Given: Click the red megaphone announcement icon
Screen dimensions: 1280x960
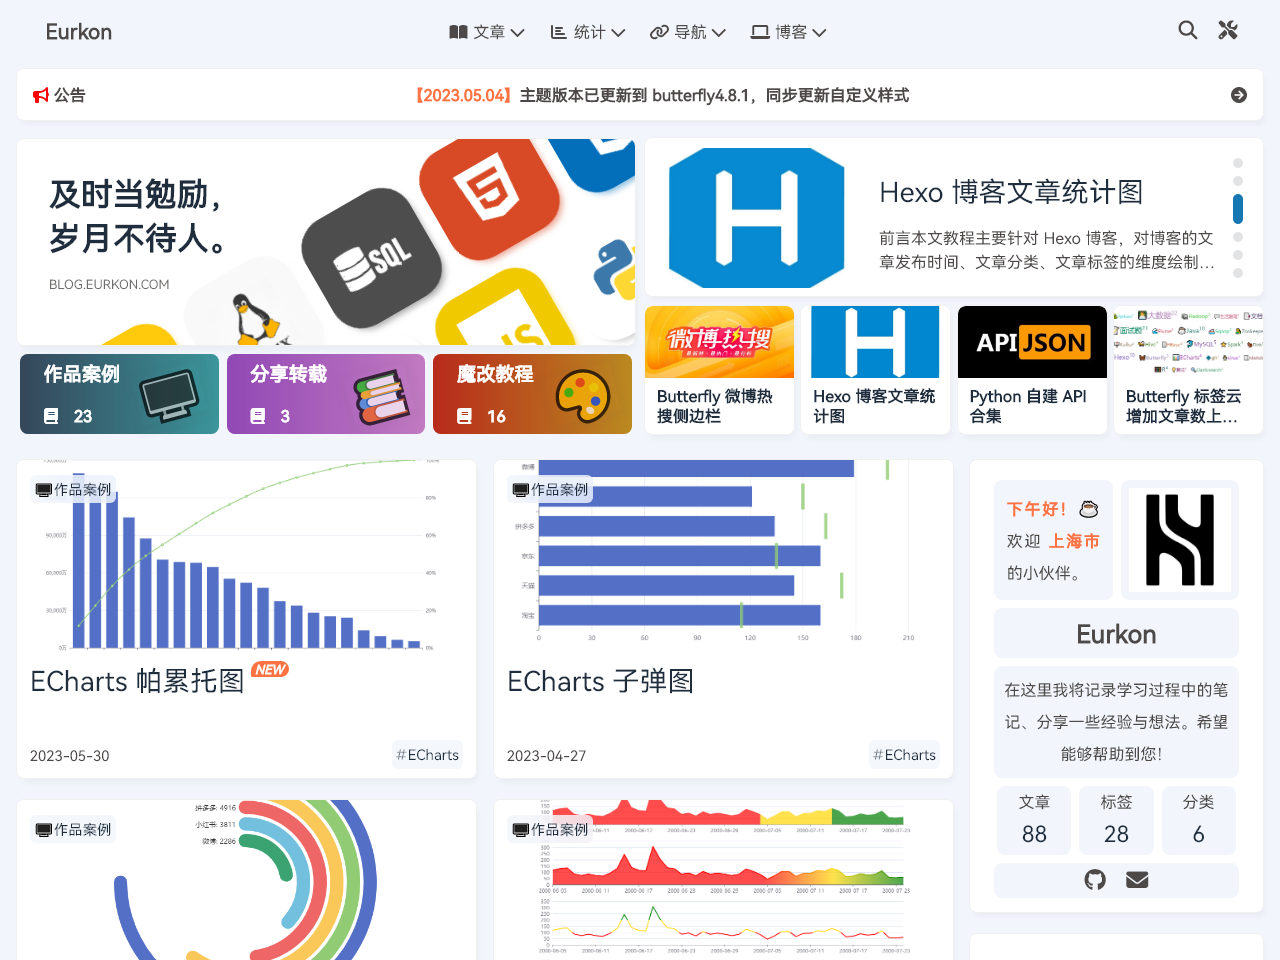Looking at the screenshot, I should [x=41, y=95].
